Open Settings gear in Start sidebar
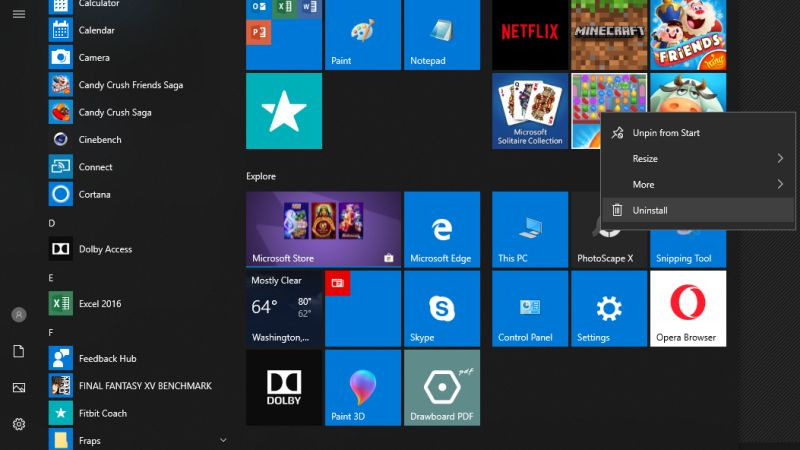The image size is (800, 450). (19, 424)
